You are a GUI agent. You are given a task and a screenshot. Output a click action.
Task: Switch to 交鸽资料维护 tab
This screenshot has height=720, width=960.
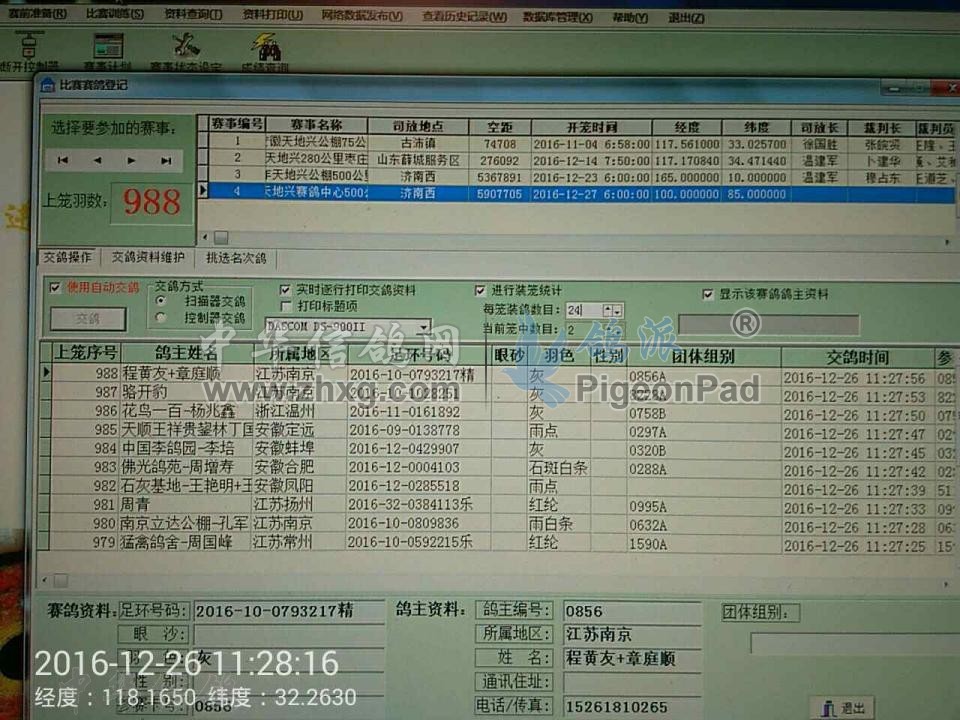click(148, 258)
